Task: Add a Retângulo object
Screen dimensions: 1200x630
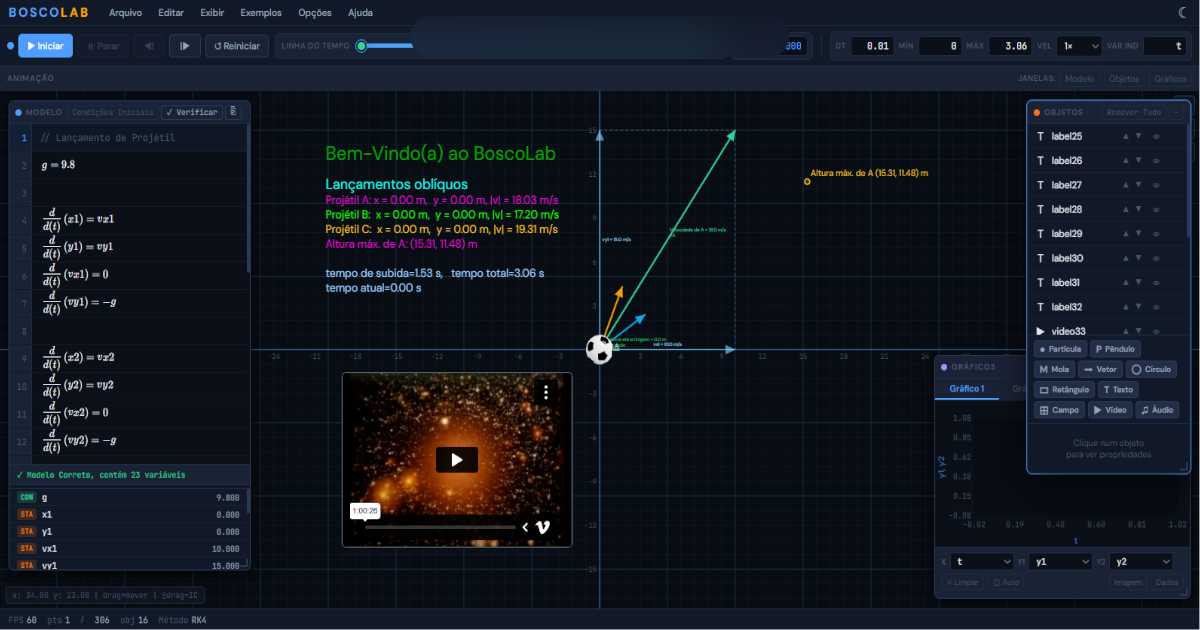Action: [1064, 390]
